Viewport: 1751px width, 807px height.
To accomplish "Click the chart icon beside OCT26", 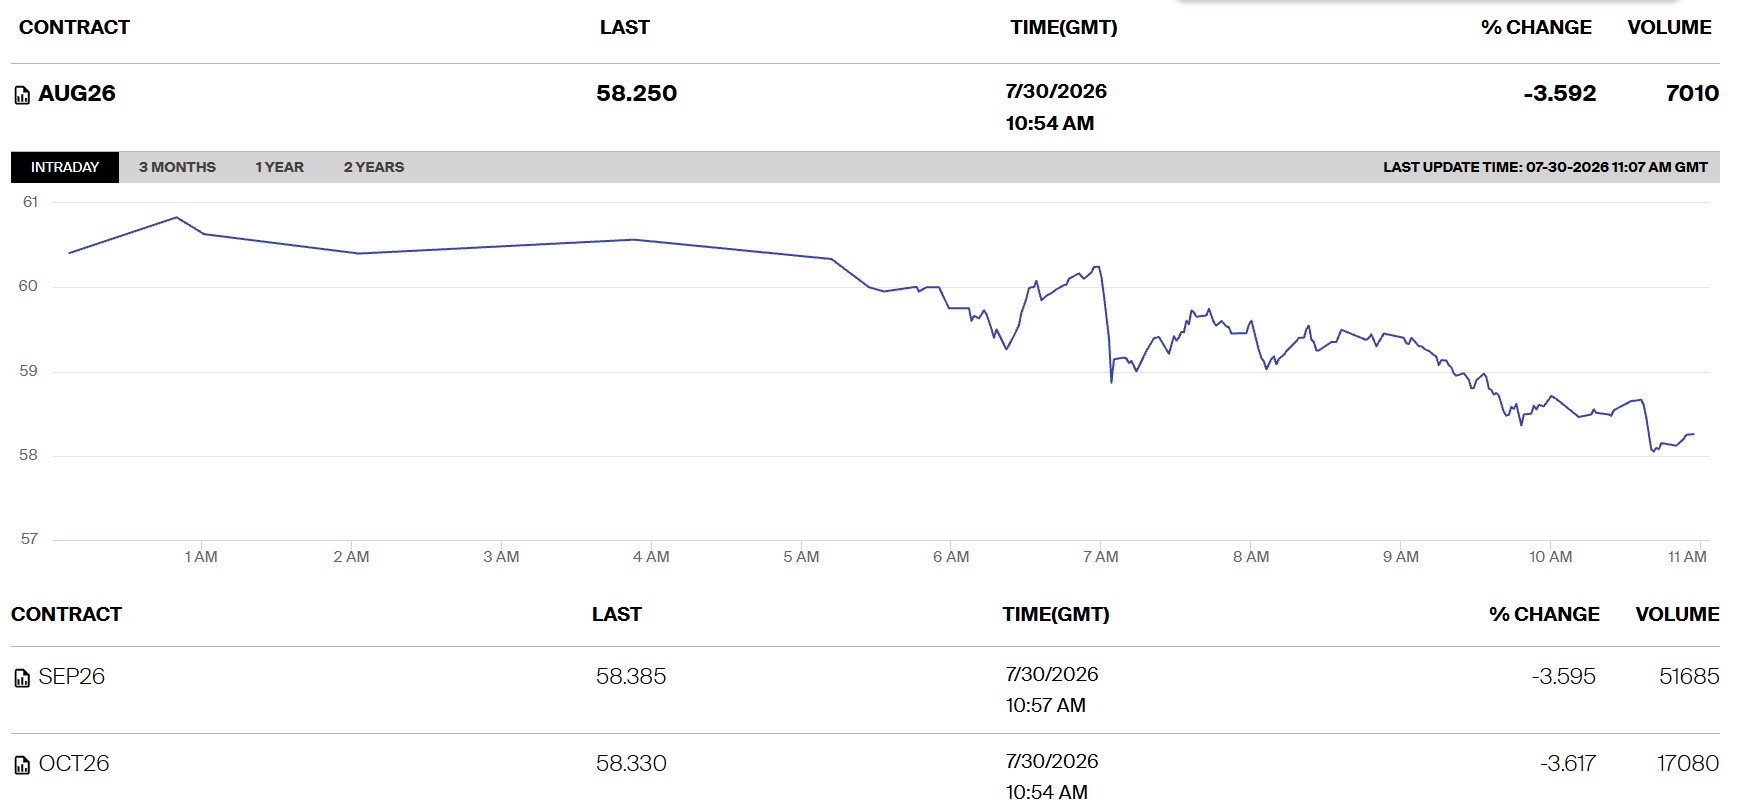I will click(x=22, y=766).
